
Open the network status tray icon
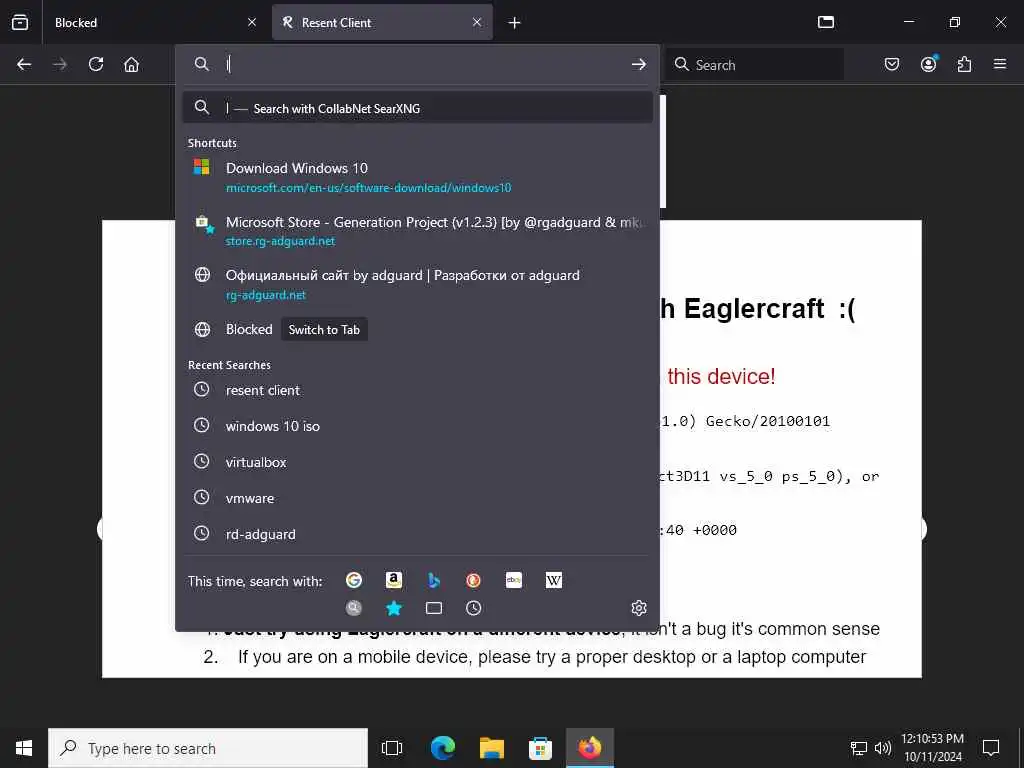(x=858, y=748)
